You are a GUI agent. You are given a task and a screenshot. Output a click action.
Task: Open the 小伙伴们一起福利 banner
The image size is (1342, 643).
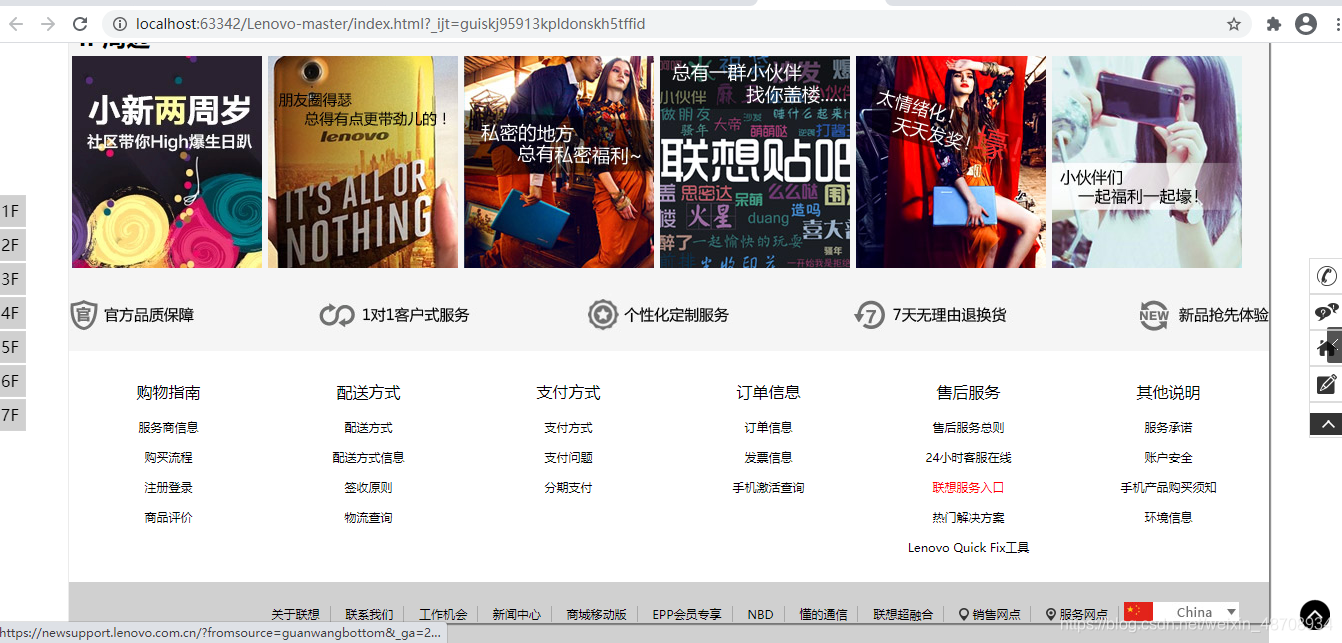point(1147,162)
